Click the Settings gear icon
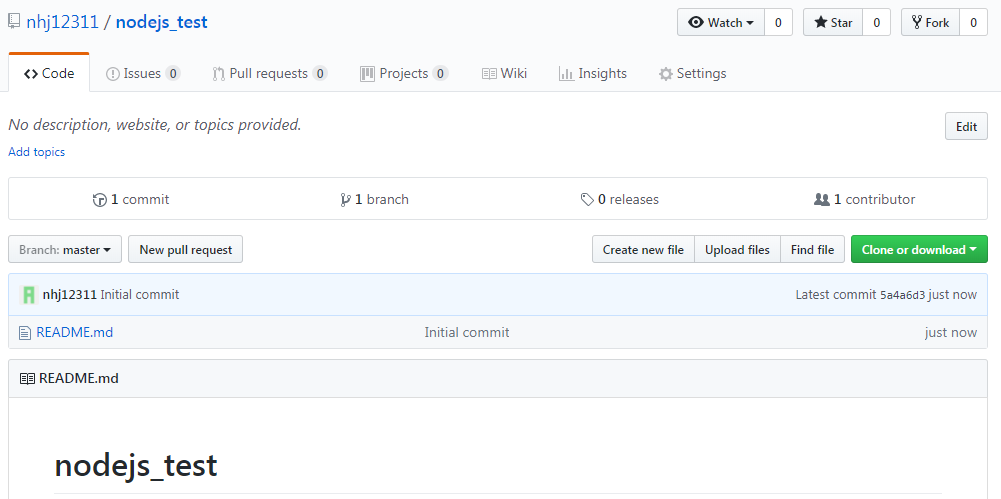The width and height of the screenshot is (1001, 499). tap(666, 74)
